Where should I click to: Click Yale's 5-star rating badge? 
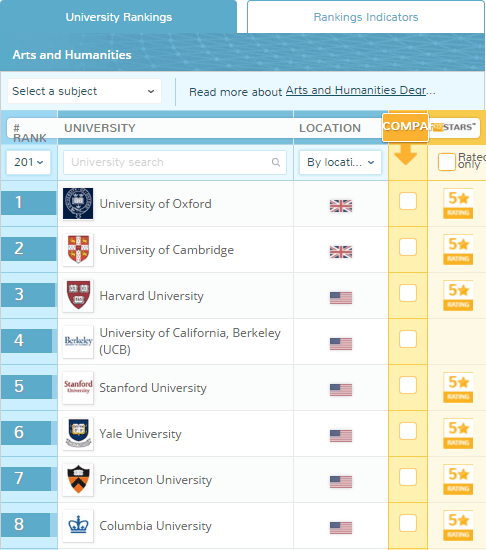click(x=458, y=433)
